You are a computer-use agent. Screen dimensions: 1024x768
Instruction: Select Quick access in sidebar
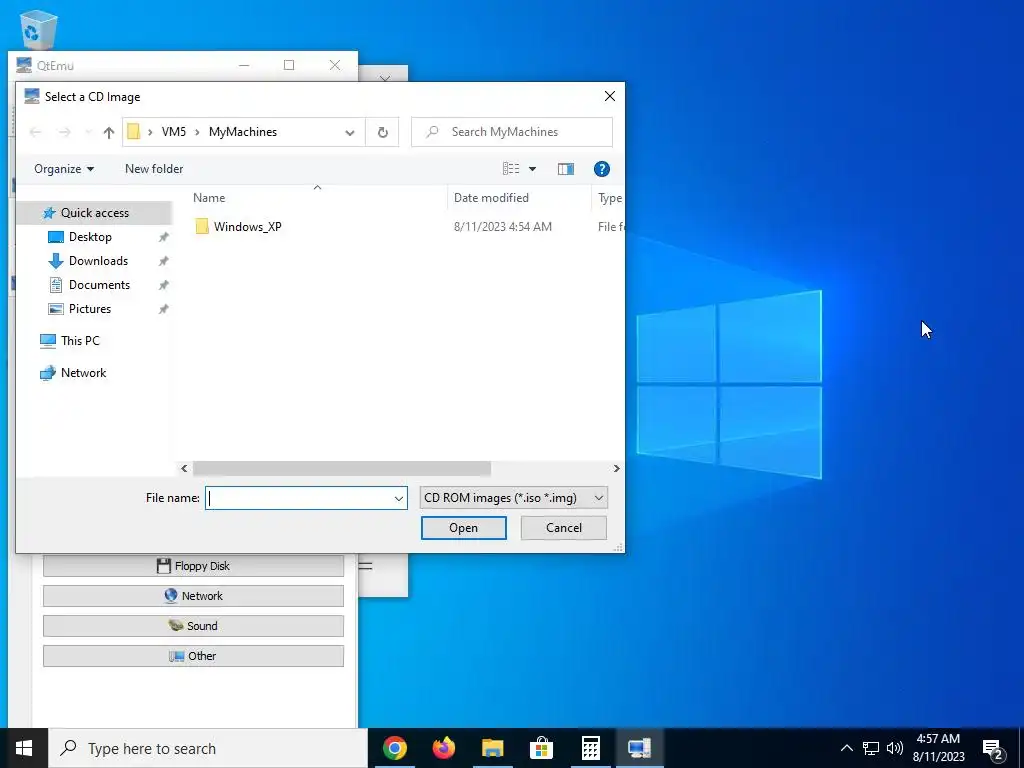tap(95, 213)
